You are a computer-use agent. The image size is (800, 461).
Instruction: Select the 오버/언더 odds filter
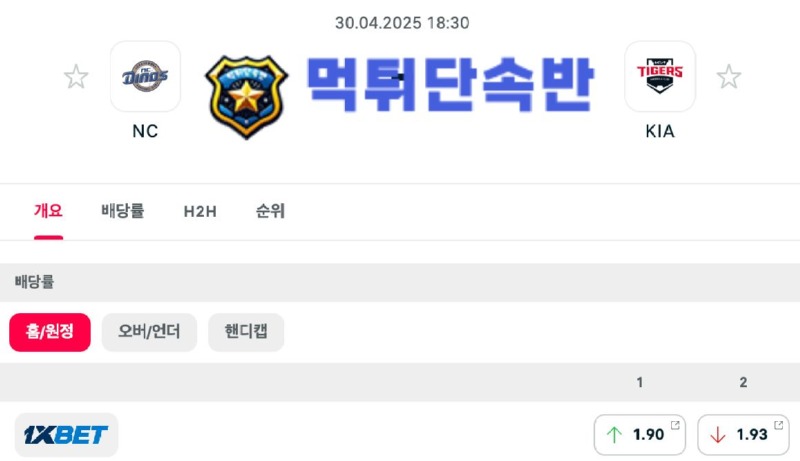coord(149,332)
